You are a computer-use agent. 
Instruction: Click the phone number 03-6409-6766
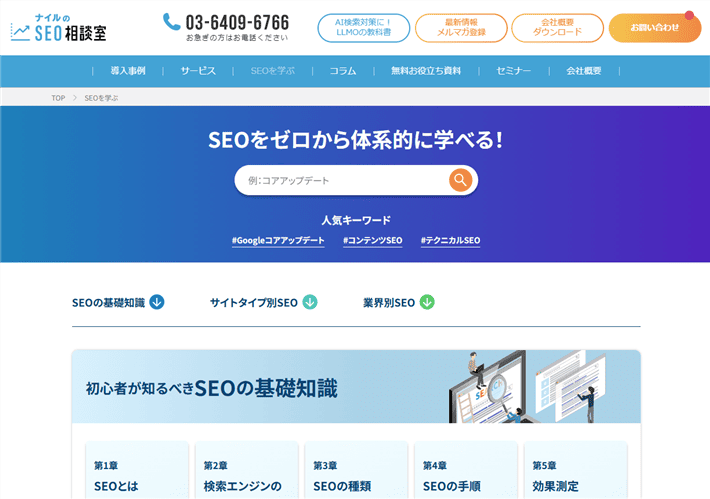click(x=237, y=22)
